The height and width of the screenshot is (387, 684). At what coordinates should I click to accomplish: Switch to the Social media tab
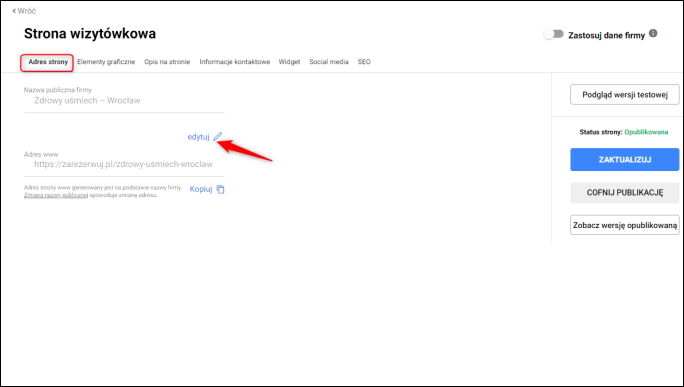point(329,62)
